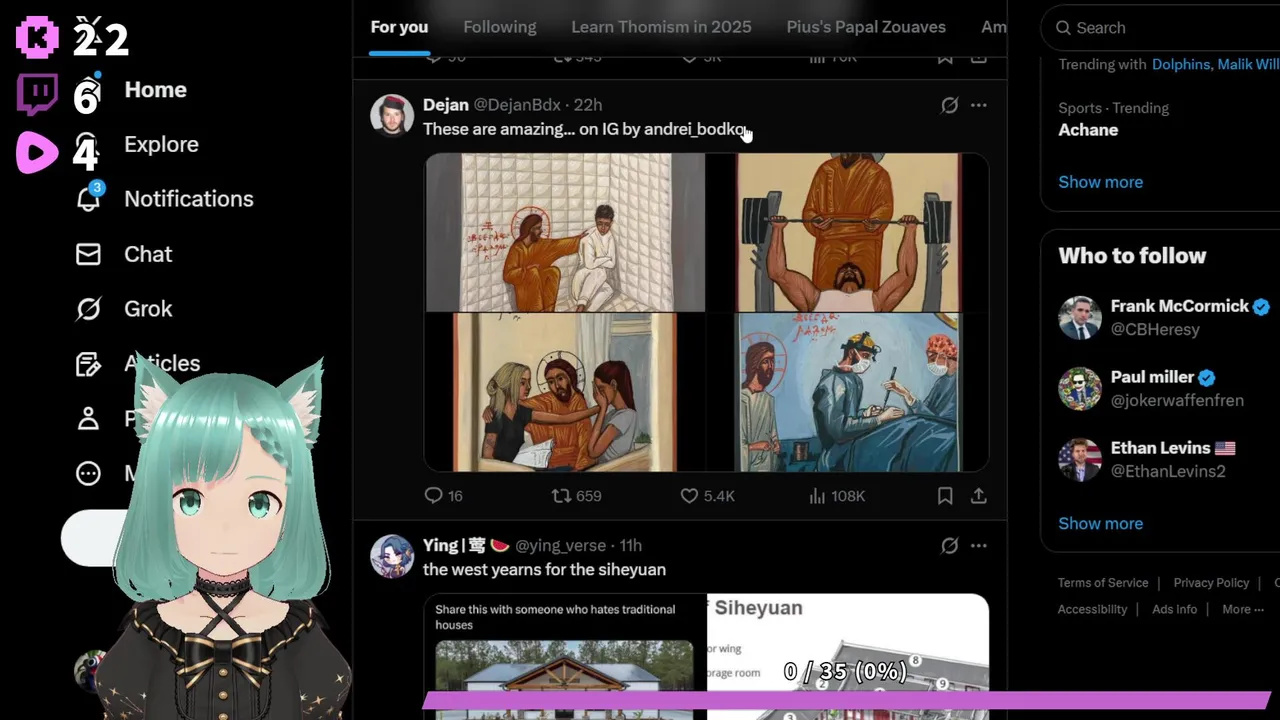
Task: Click the Chat envelope icon
Action: 89,254
